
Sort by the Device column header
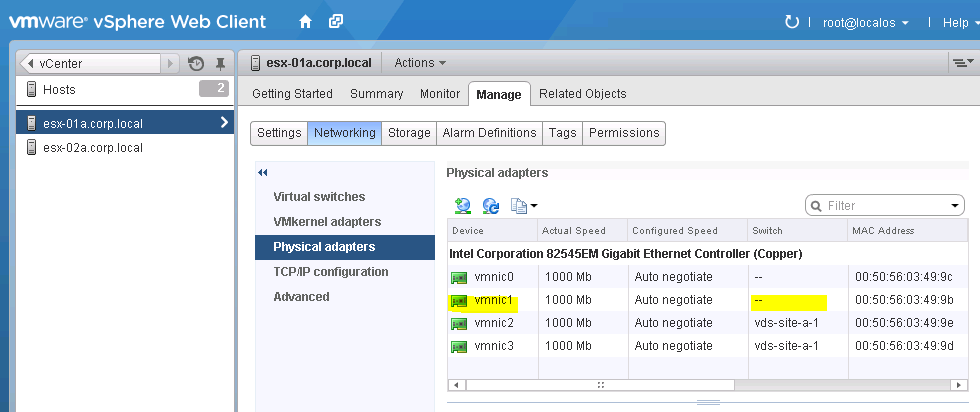[492, 231]
